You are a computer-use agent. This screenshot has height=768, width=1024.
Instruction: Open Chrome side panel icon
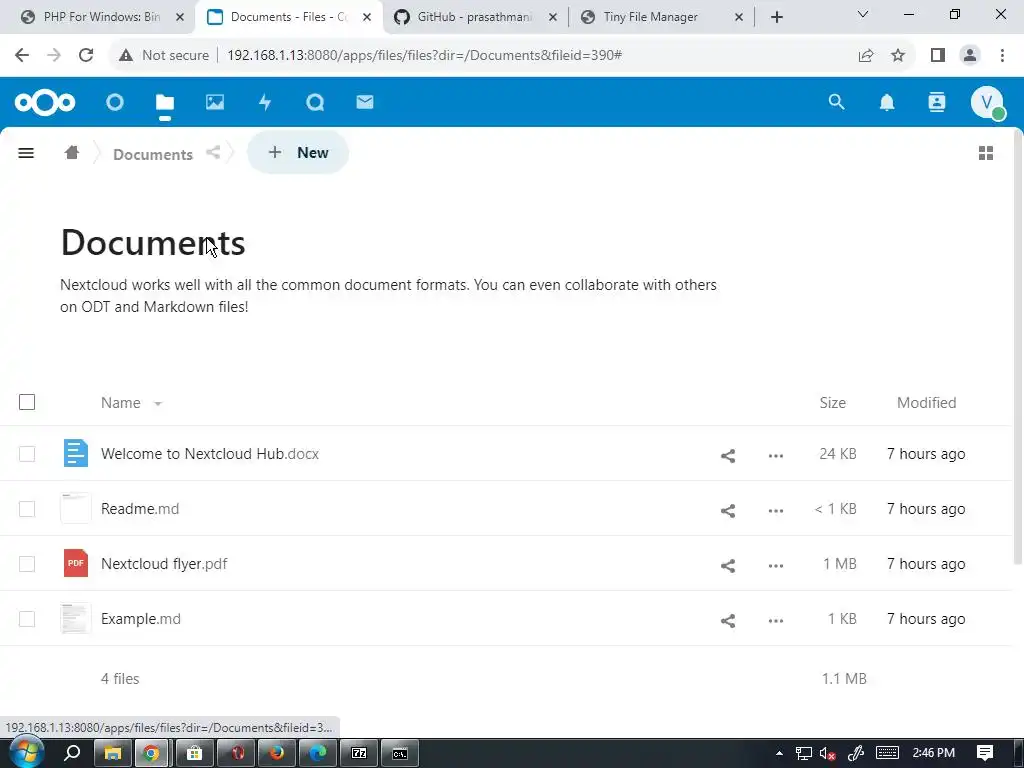tap(938, 55)
